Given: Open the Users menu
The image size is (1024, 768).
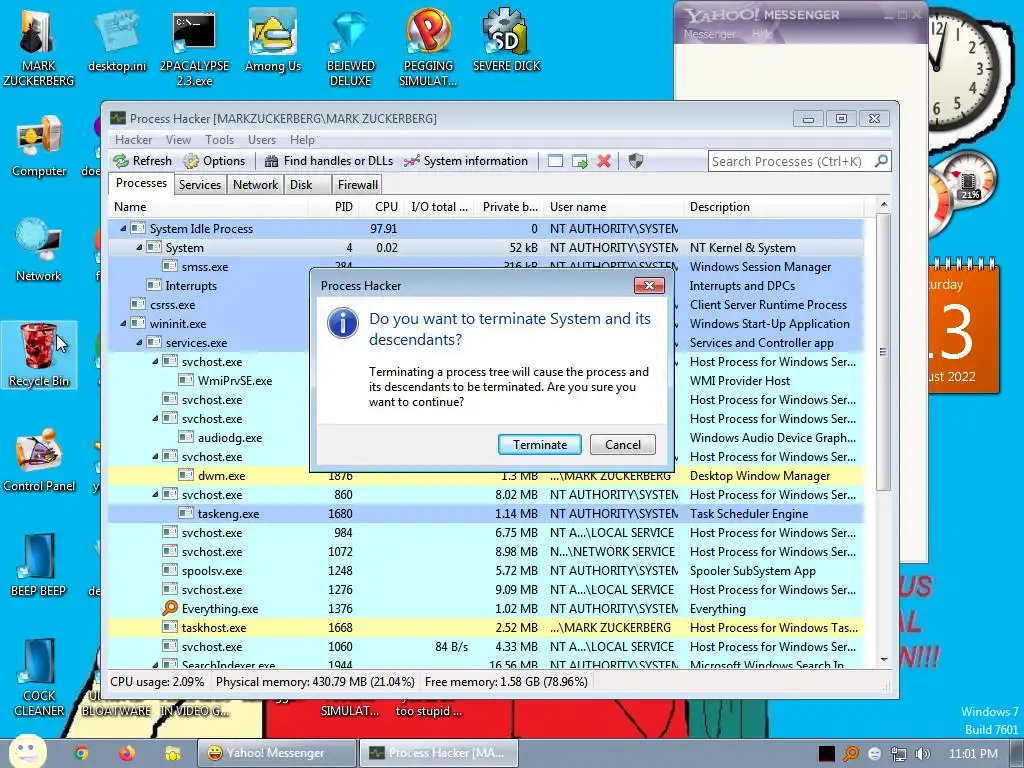Looking at the screenshot, I should pos(262,140).
